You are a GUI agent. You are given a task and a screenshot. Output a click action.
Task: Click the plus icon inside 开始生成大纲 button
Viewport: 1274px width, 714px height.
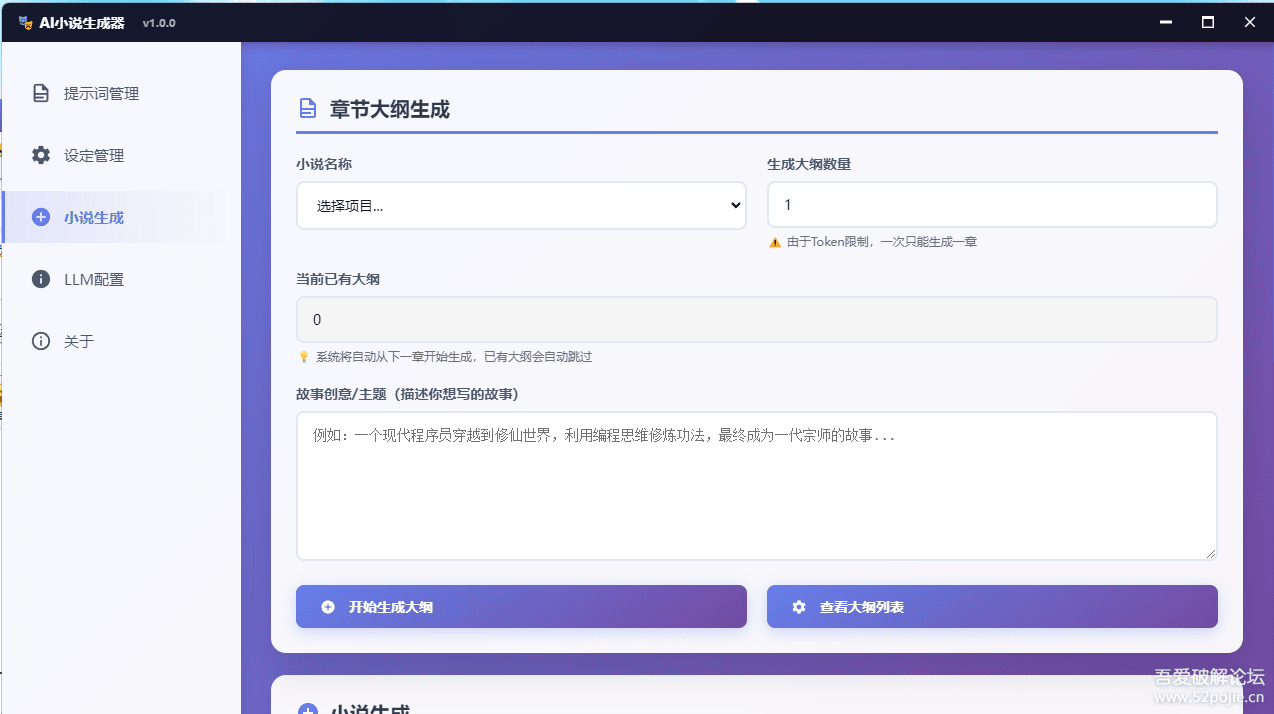(328, 605)
